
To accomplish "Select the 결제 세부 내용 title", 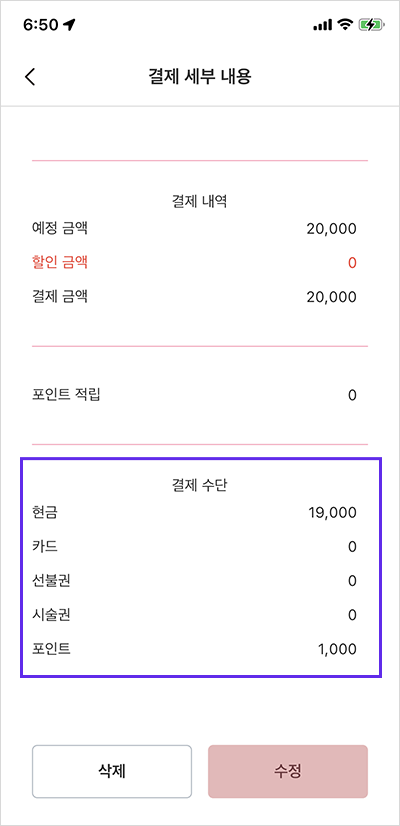I will click(x=200, y=76).
